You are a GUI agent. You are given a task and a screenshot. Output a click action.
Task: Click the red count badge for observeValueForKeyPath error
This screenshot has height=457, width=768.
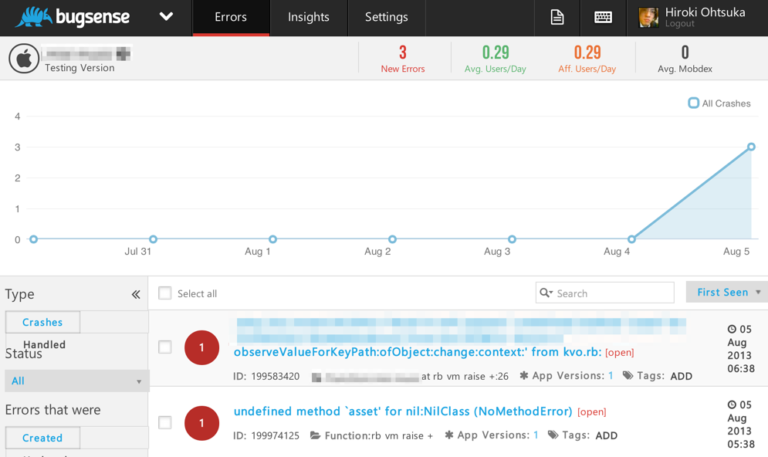(202, 347)
